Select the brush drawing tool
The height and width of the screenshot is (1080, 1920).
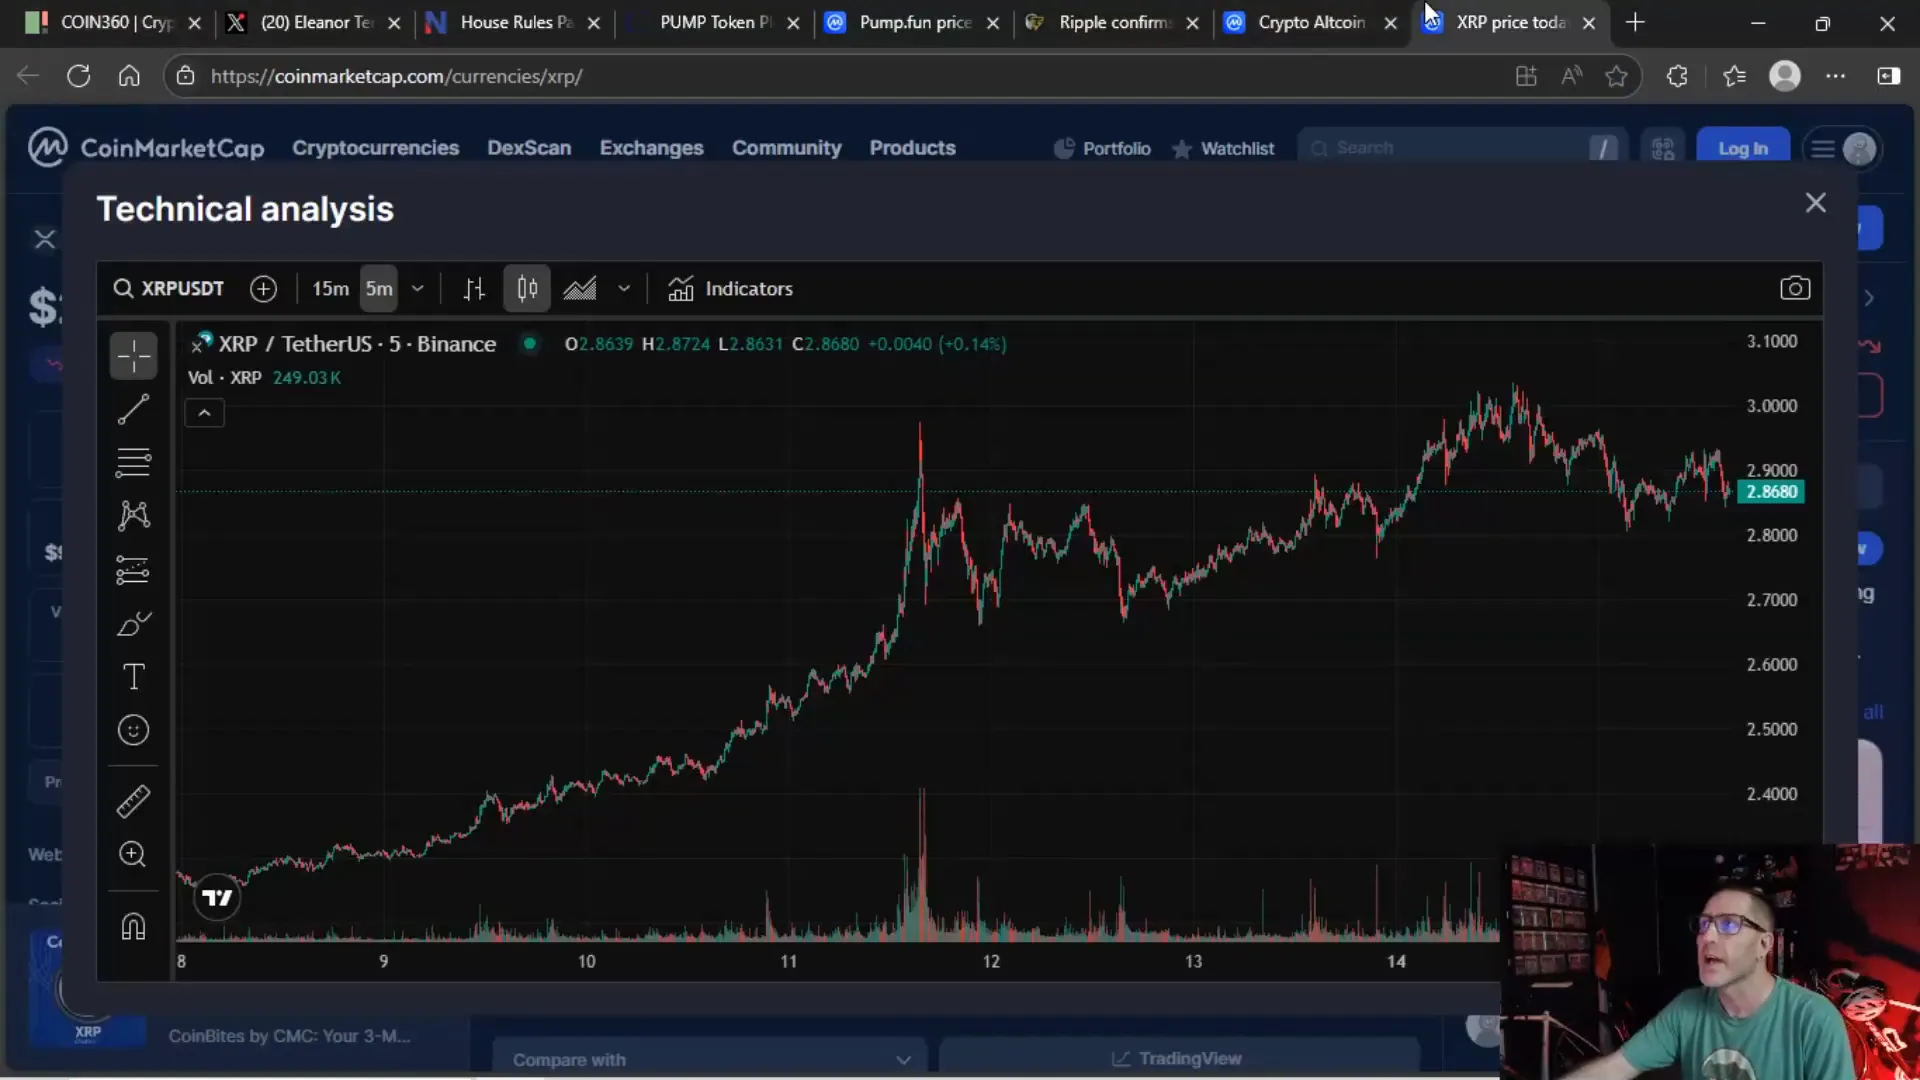[x=133, y=624]
